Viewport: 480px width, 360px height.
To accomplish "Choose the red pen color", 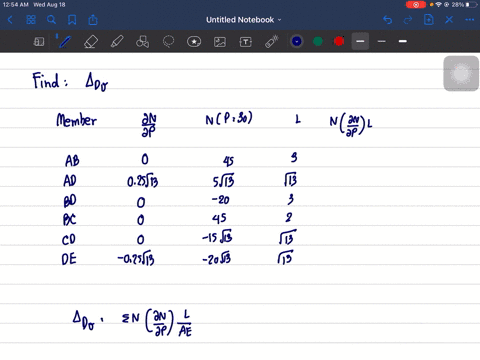I will [x=339, y=41].
